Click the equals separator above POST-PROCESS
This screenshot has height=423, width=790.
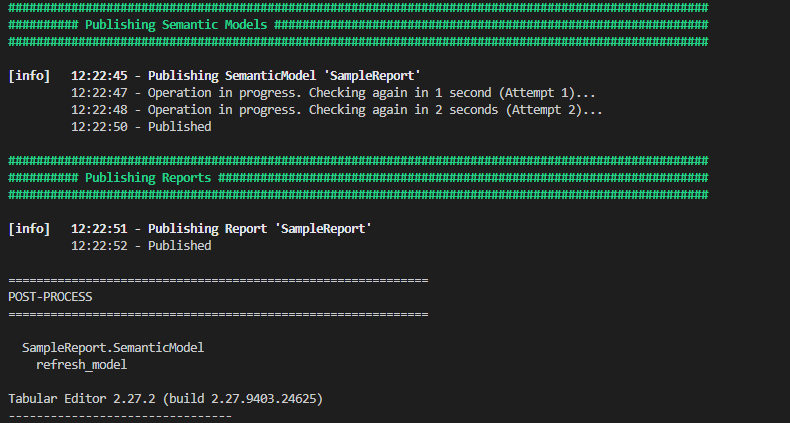[218, 279]
